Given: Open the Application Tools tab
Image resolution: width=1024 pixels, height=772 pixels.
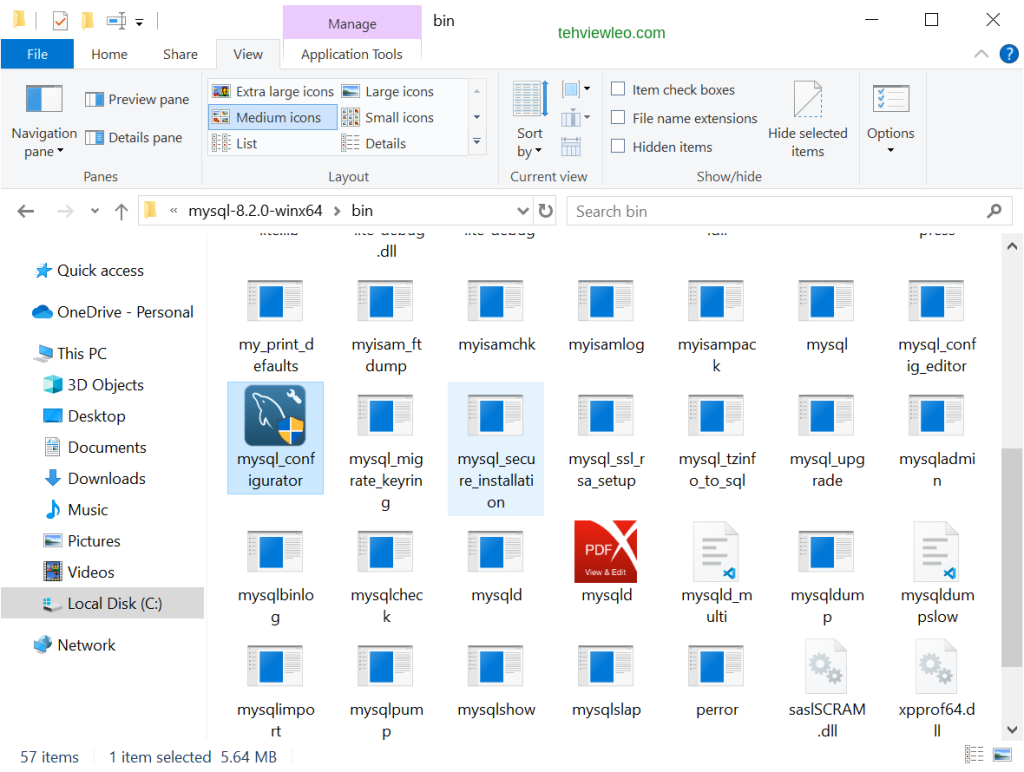Looking at the screenshot, I should pos(352,54).
